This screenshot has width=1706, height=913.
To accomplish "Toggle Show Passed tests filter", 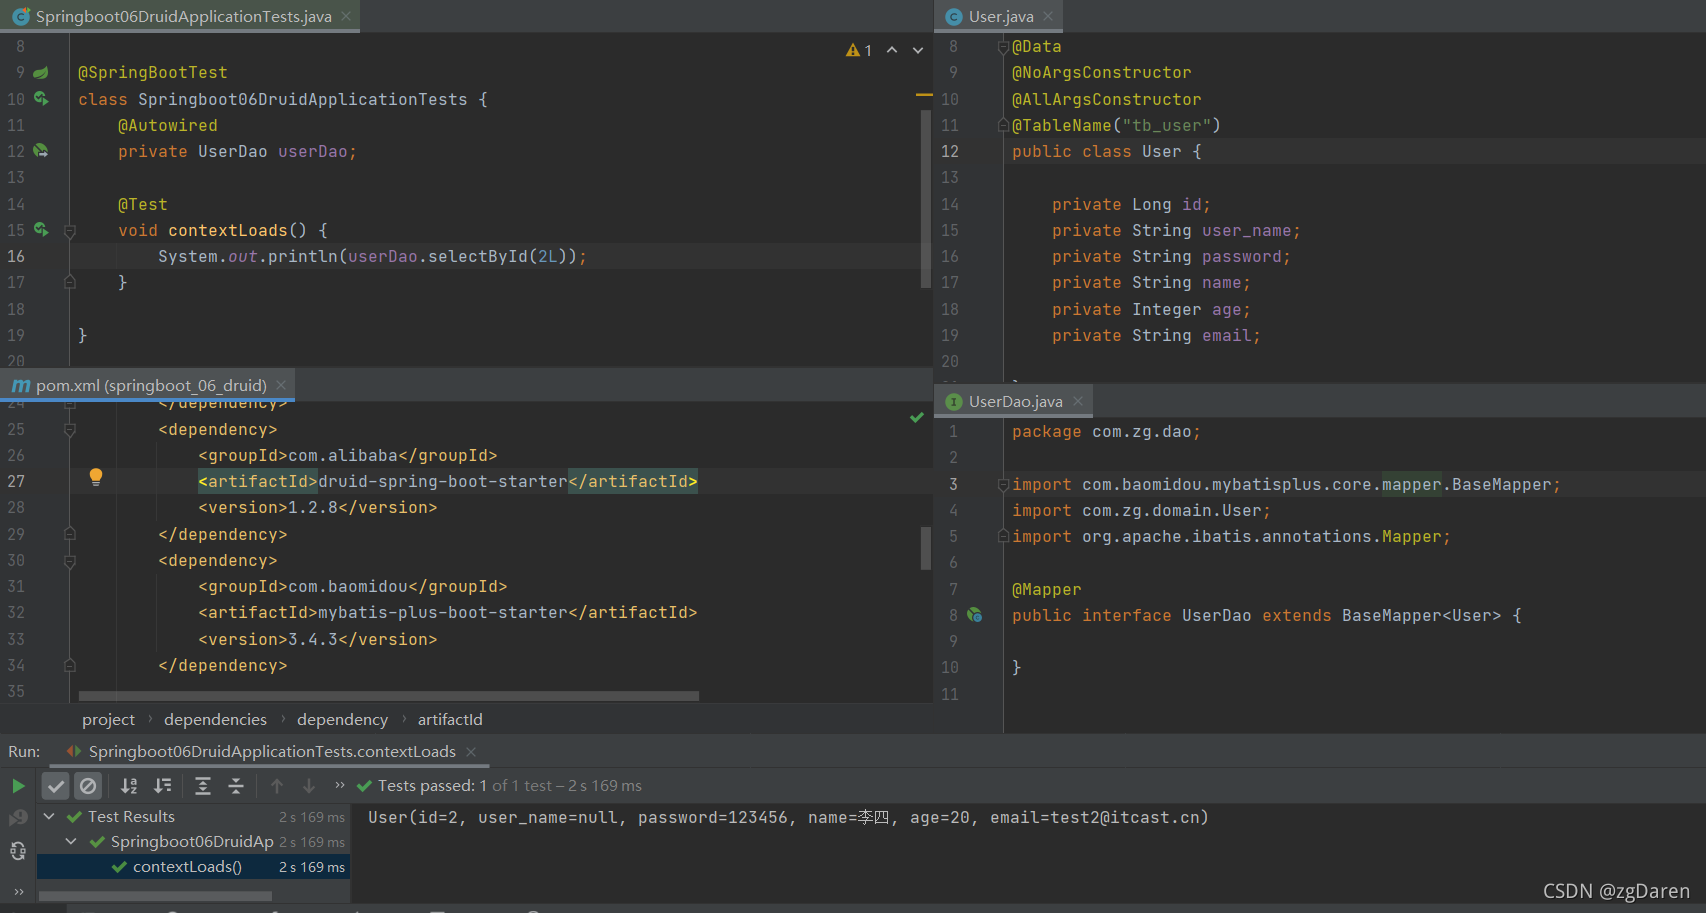I will click(x=56, y=786).
